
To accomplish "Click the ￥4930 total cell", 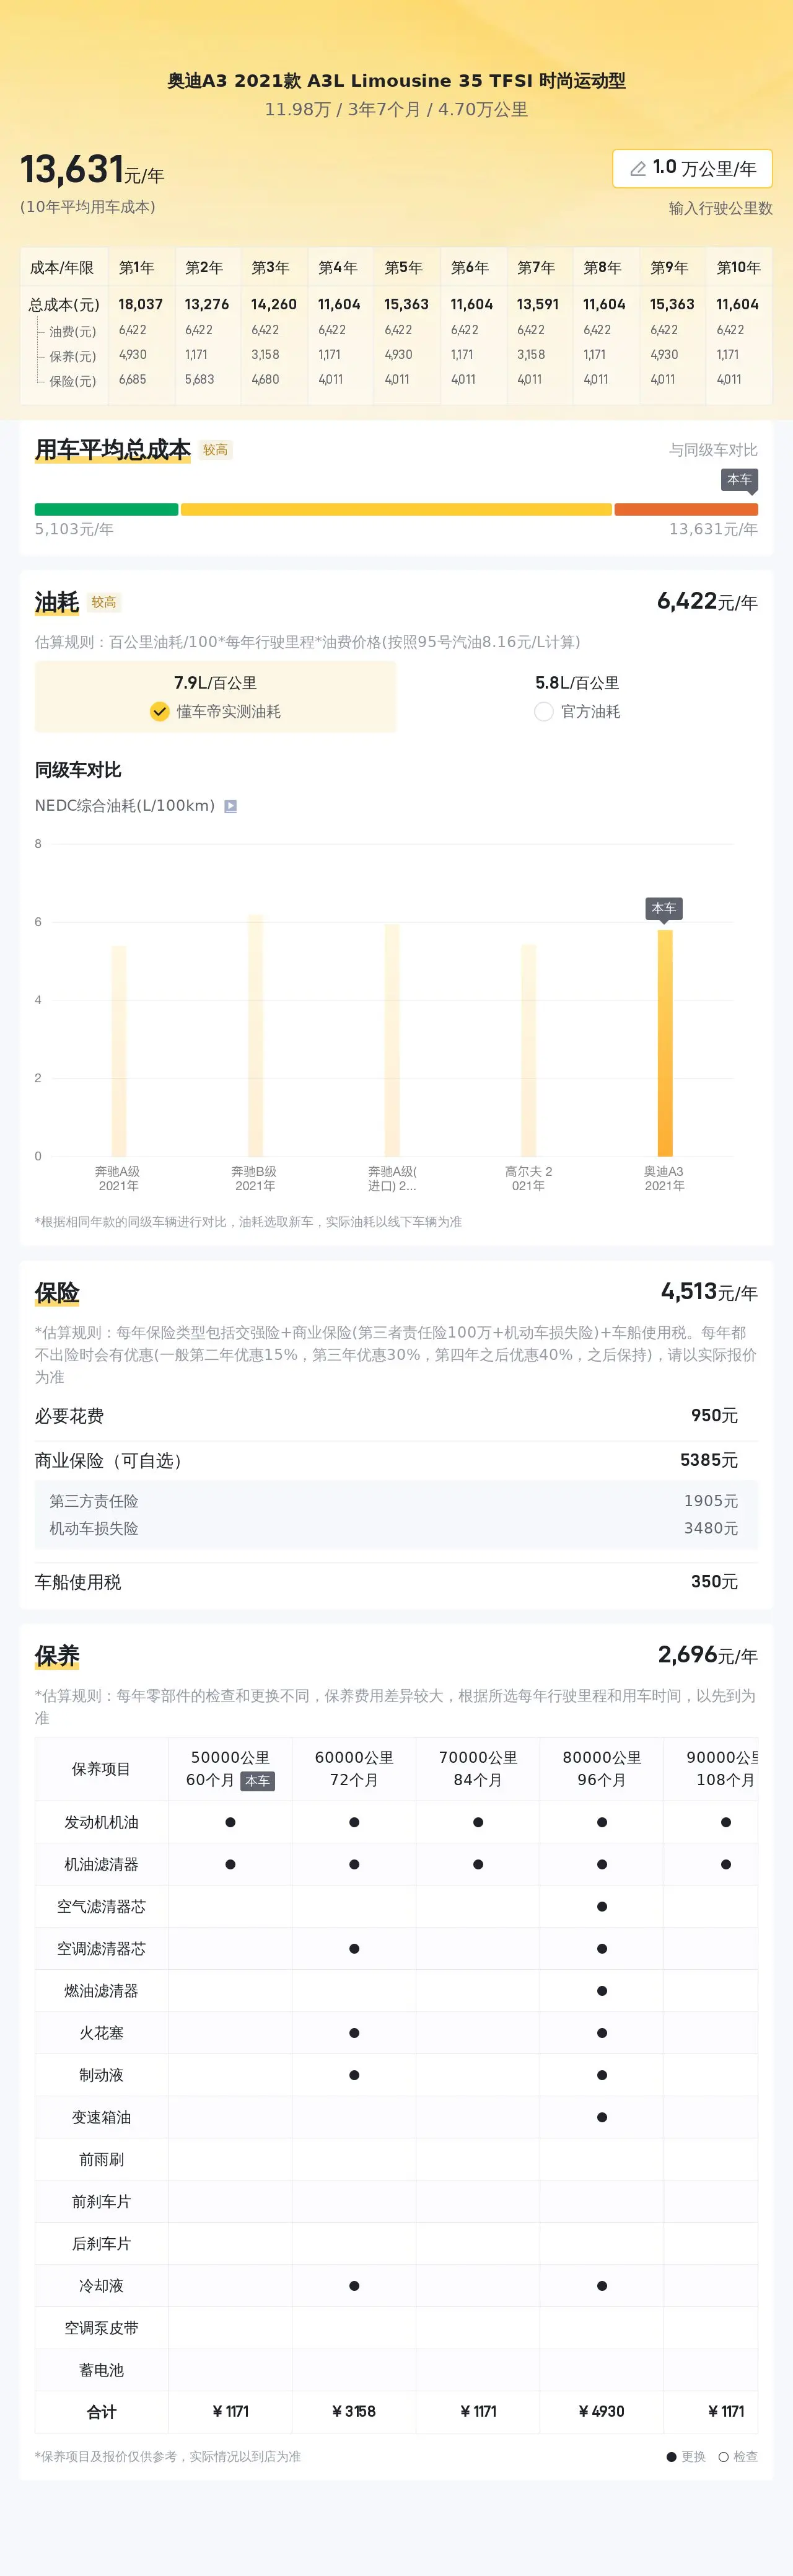I will coord(602,2411).
